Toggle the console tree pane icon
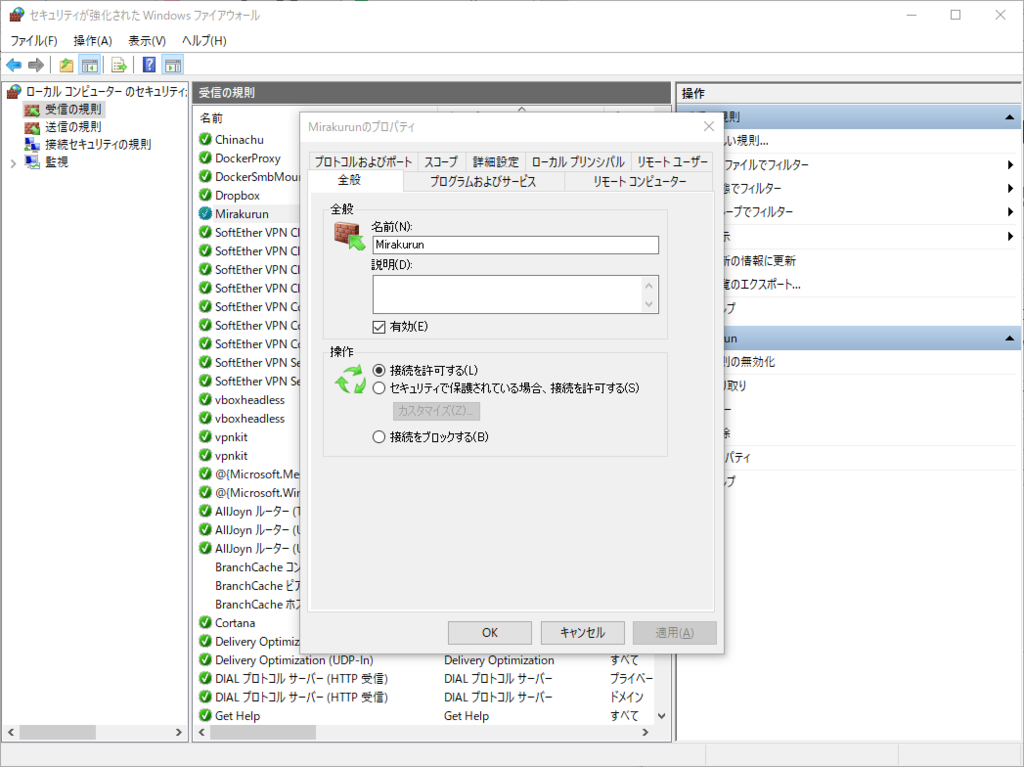 click(89, 65)
